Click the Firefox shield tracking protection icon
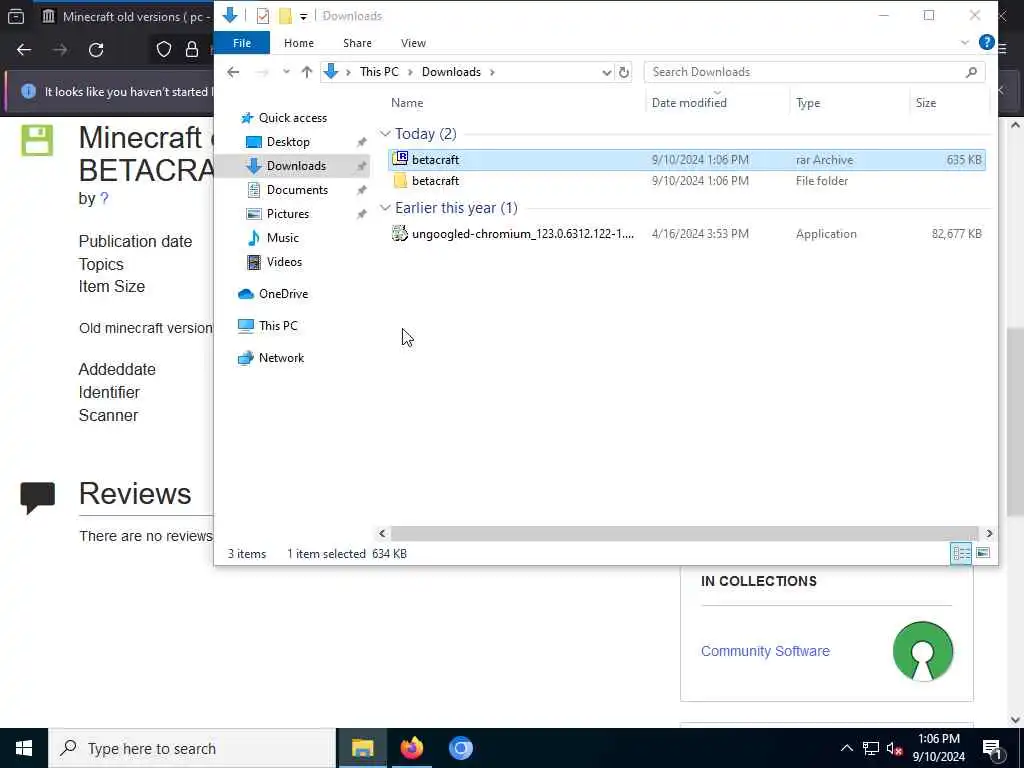This screenshot has height=768, width=1024. (x=164, y=50)
